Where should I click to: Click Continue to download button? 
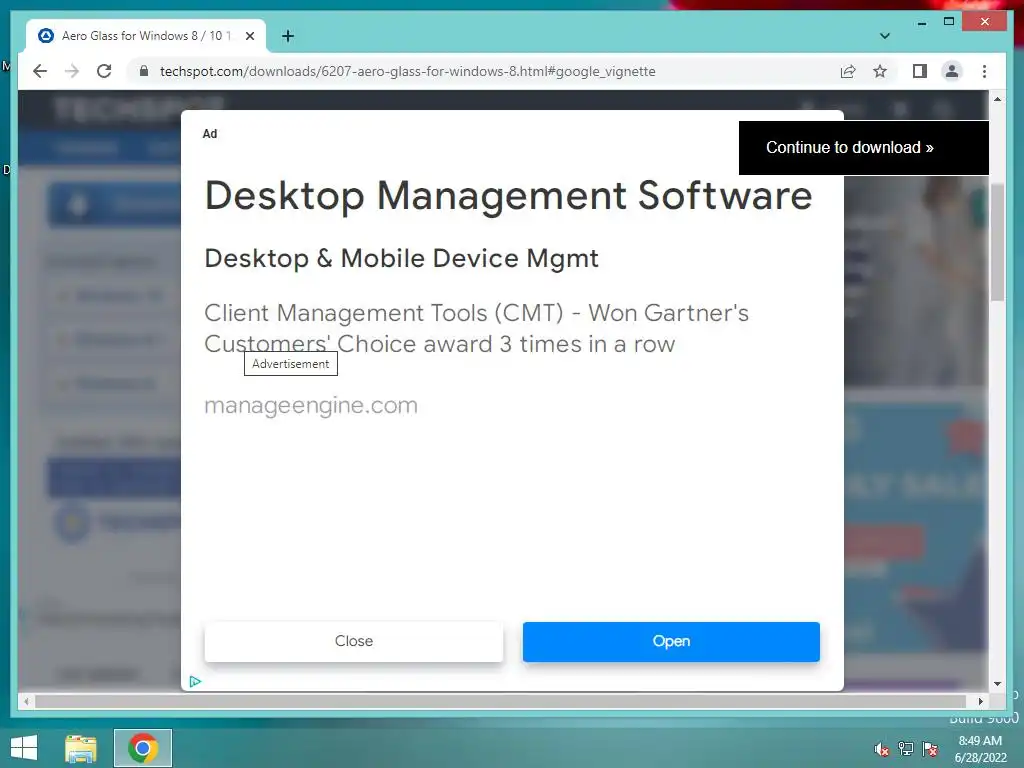click(x=863, y=148)
